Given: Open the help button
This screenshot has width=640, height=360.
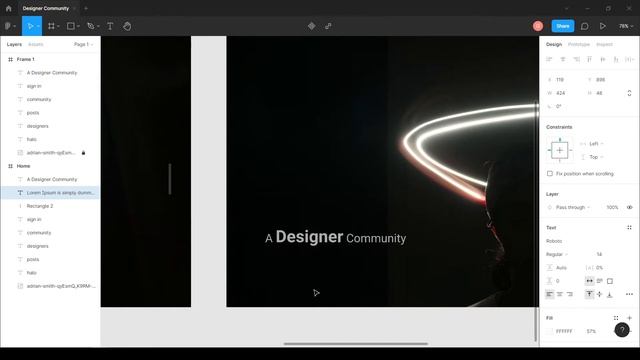Looking at the screenshot, I should click(x=622, y=330).
